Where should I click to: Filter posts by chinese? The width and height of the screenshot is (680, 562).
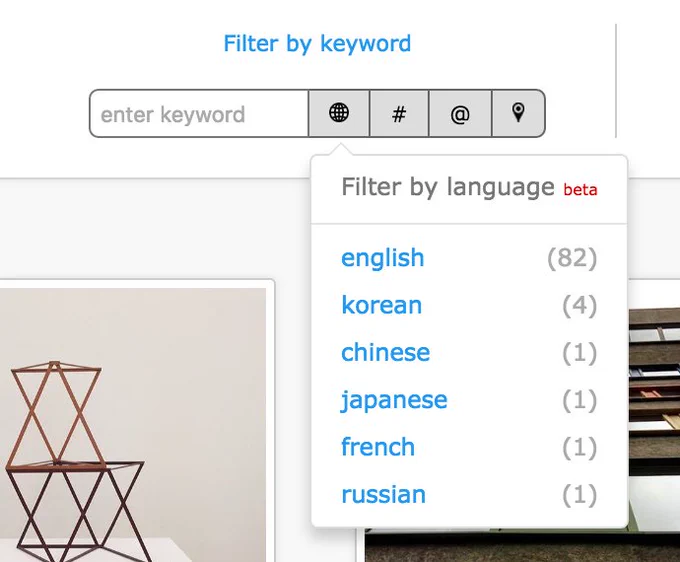click(386, 352)
